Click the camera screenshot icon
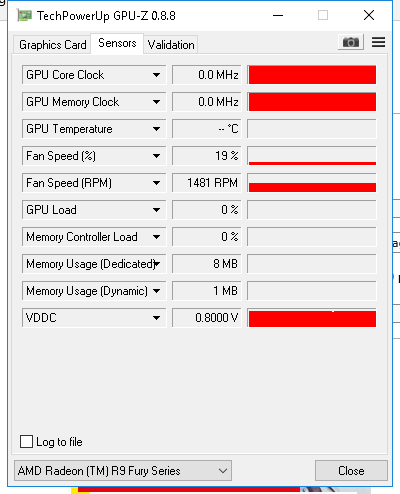Image resolution: width=400 pixels, height=494 pixels. coord(351,42)
